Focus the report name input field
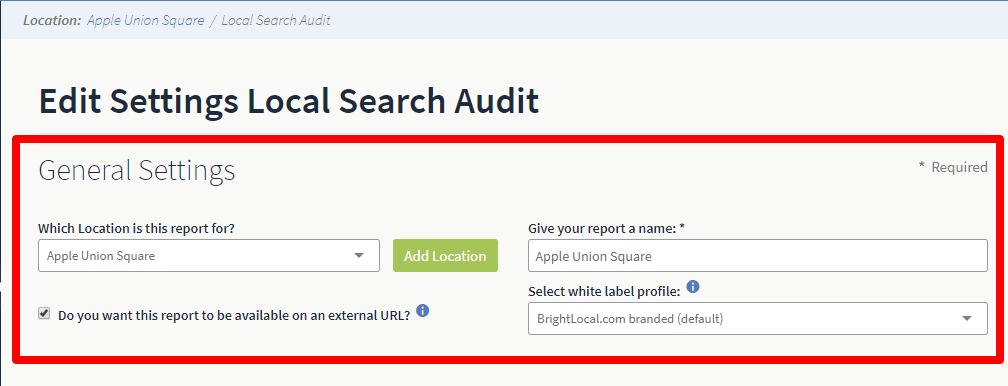 pos(758,255)
